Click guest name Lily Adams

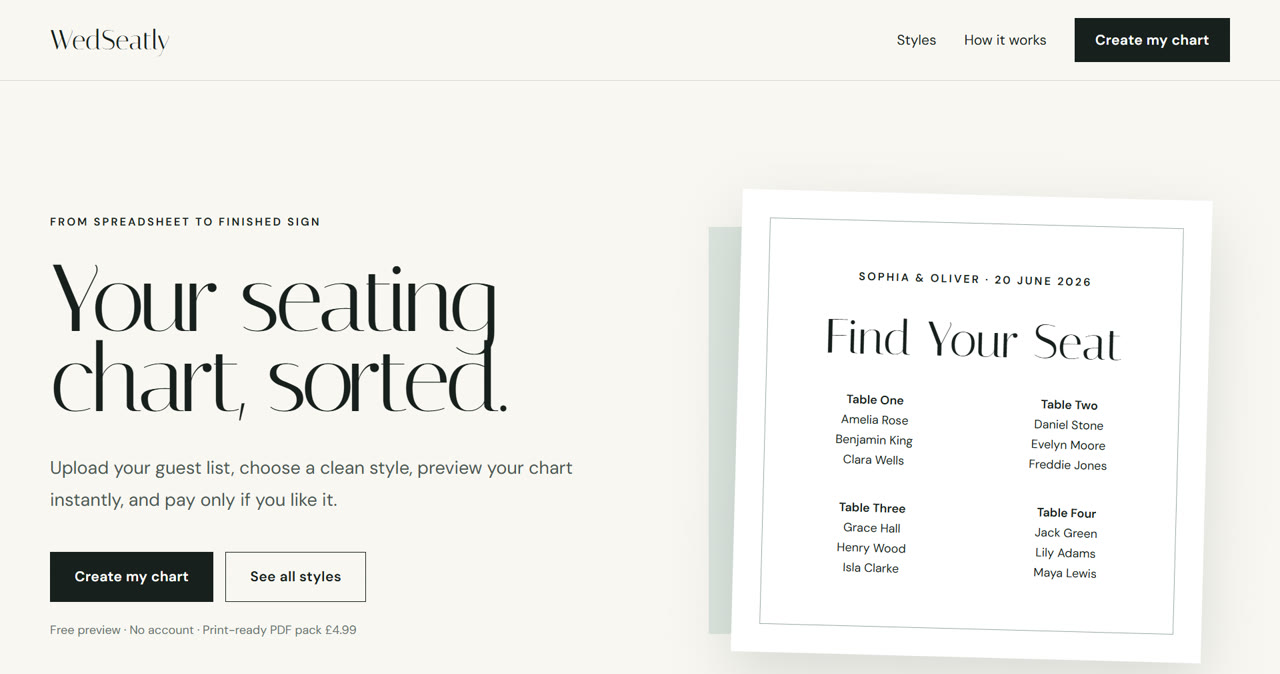1065,553
